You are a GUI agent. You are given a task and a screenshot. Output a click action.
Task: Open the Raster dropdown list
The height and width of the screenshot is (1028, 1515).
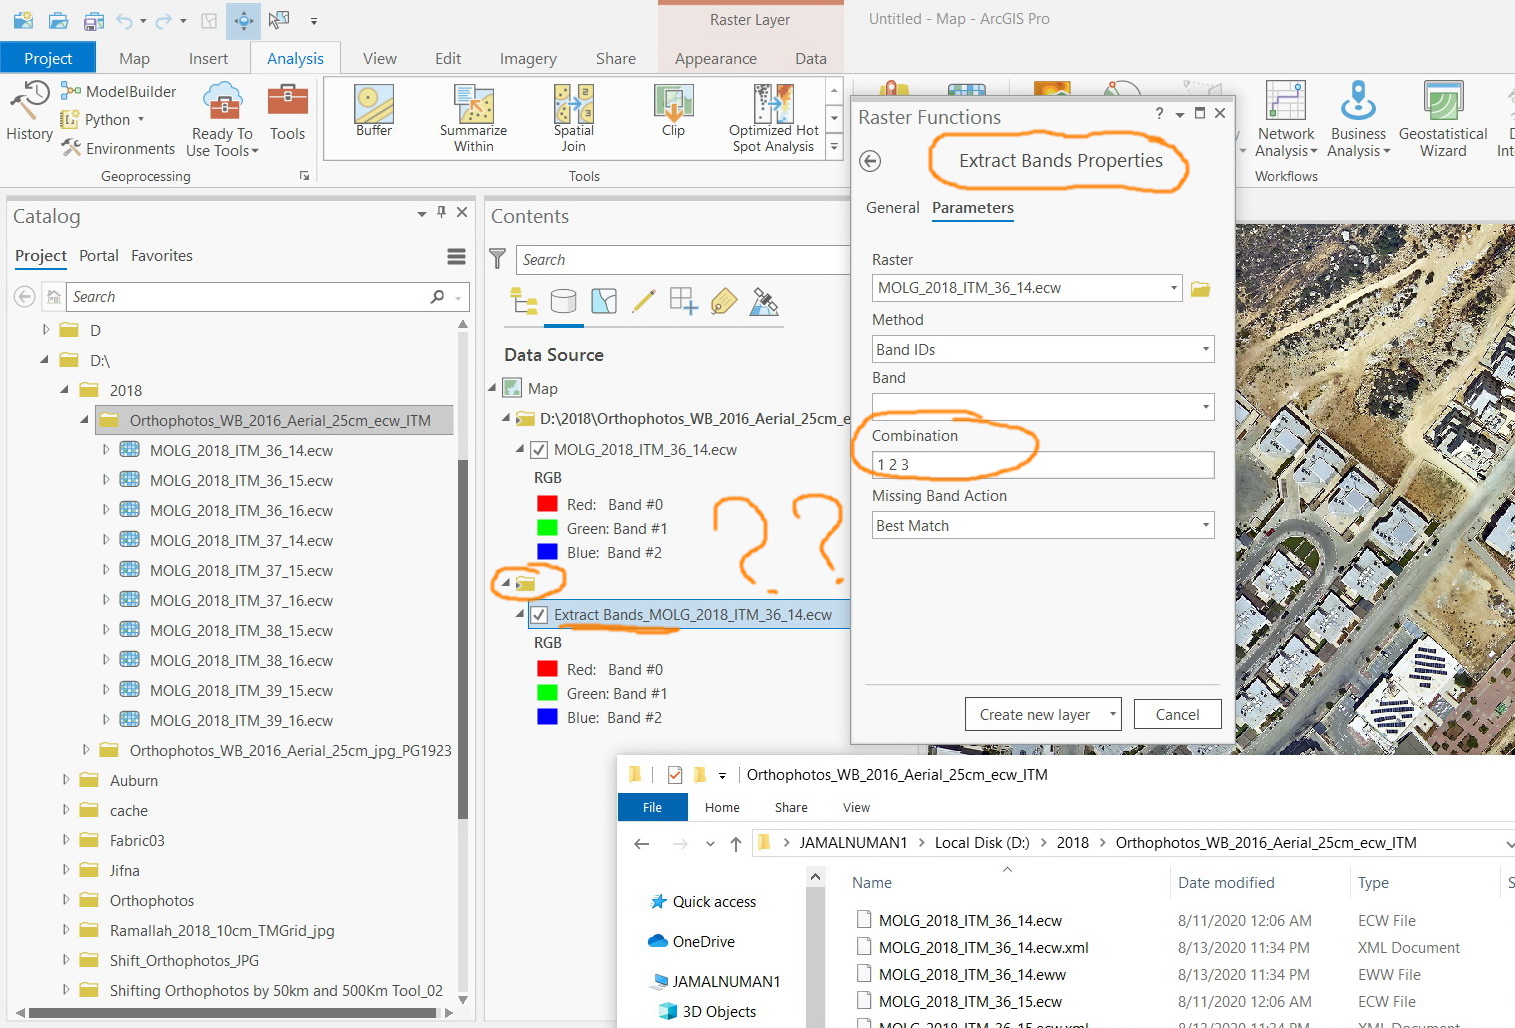point(1173,288)
